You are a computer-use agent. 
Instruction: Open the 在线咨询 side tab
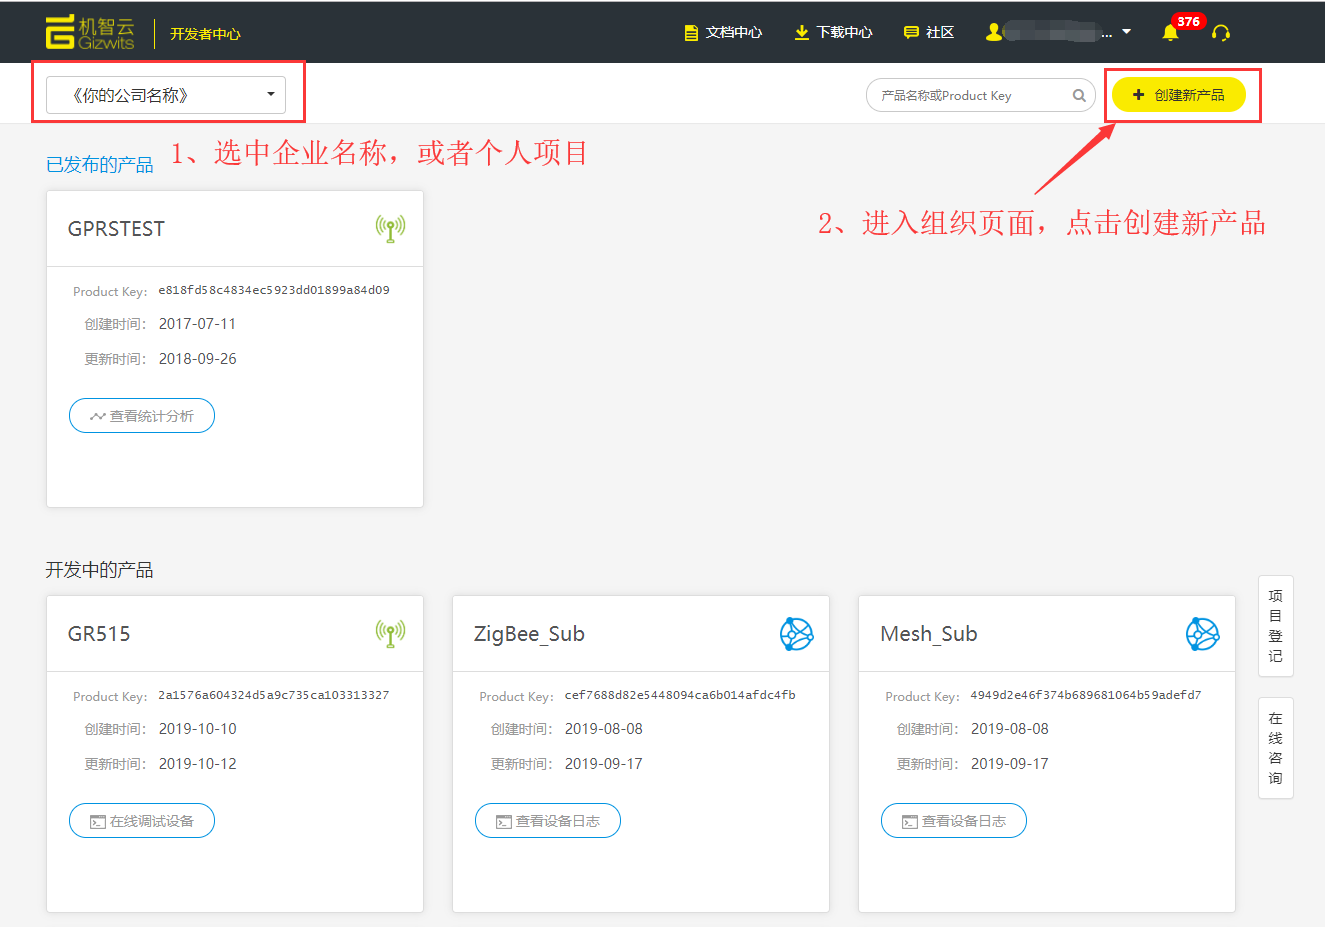point(1275,748)
